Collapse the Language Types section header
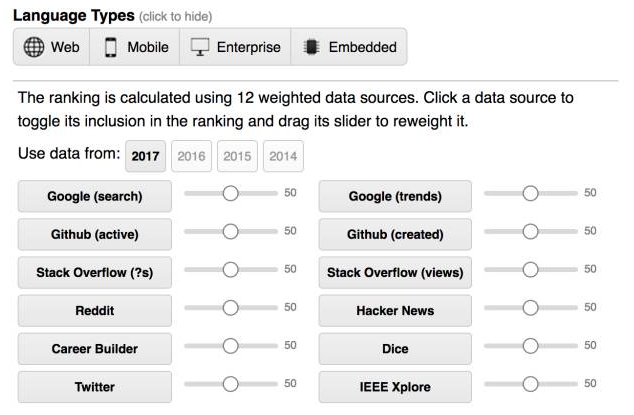 point(112,16)
